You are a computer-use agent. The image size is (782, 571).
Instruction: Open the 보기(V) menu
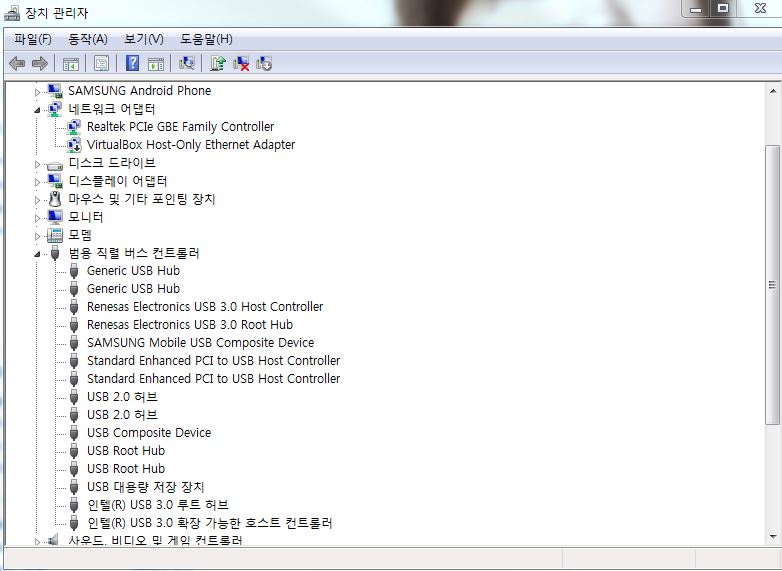pyautogui.click(x=144, y=39)
